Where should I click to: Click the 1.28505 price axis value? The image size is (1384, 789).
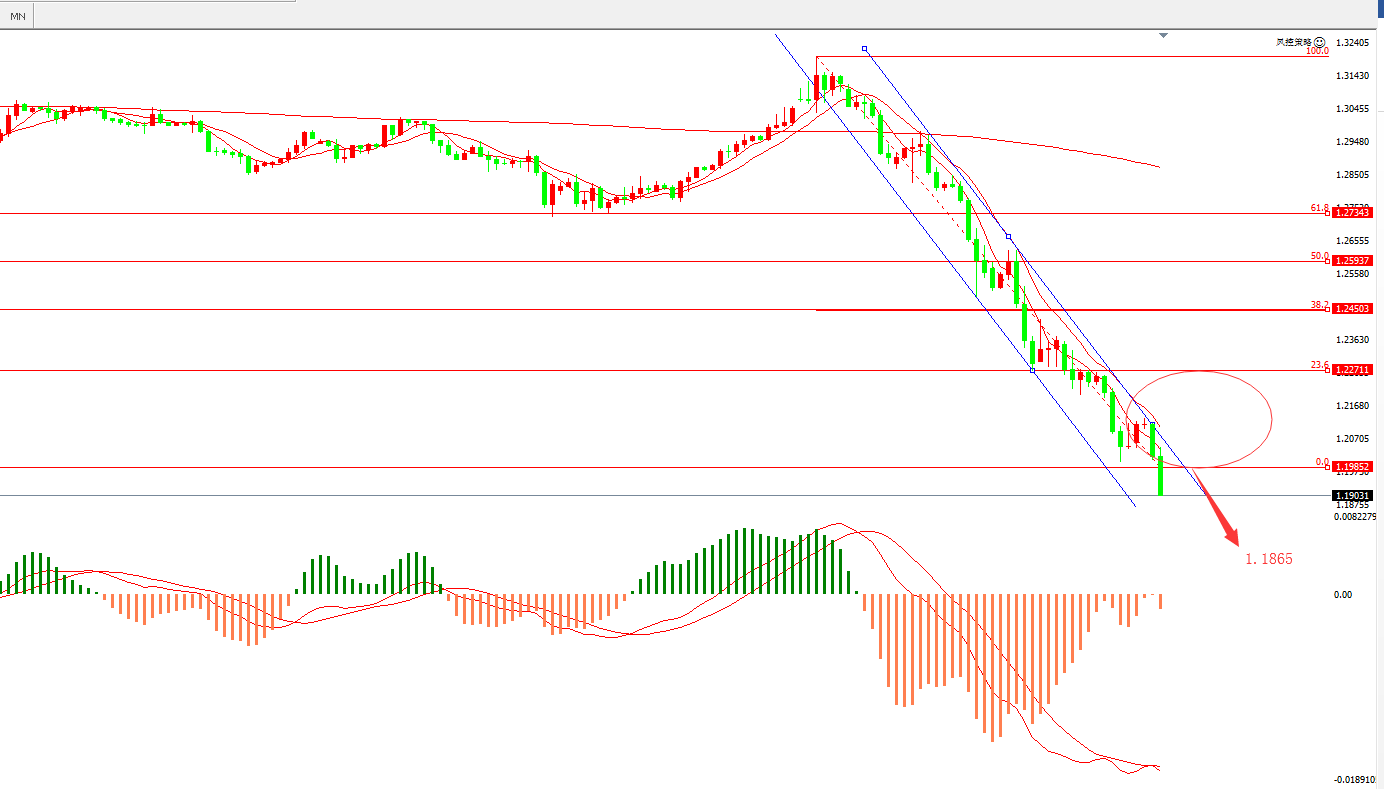(x=1354, y=175)
